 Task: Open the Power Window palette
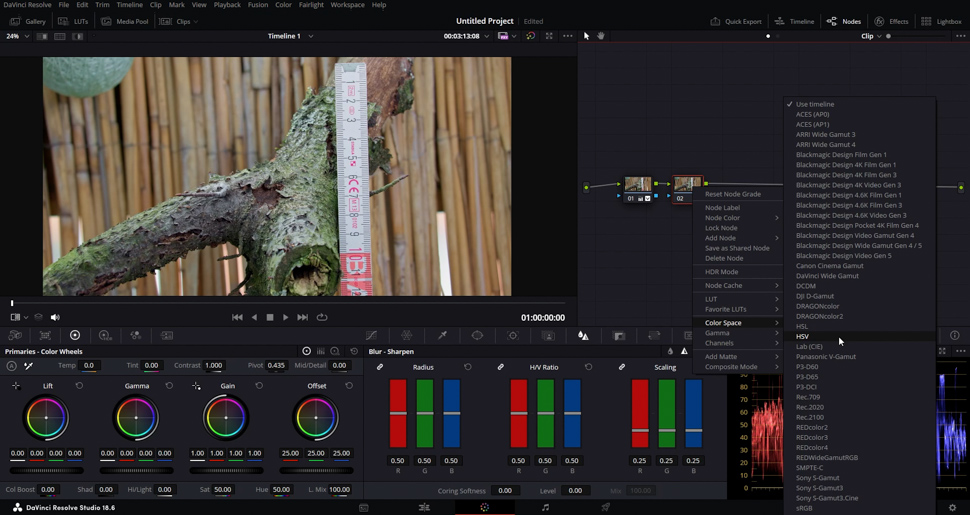coord(477,335)
